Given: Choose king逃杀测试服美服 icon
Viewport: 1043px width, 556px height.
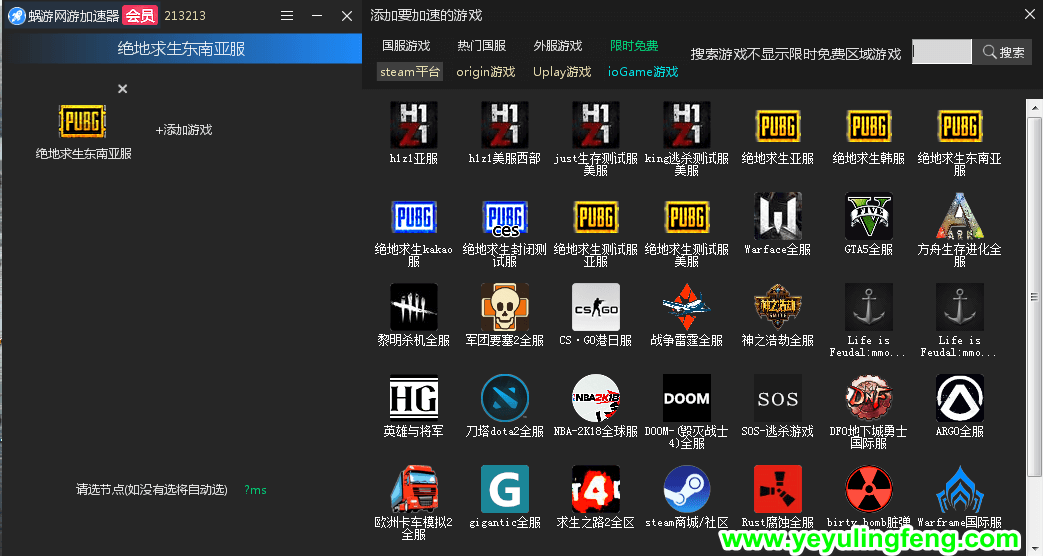Looking at the screenshot, I should [x=687, y=124].
